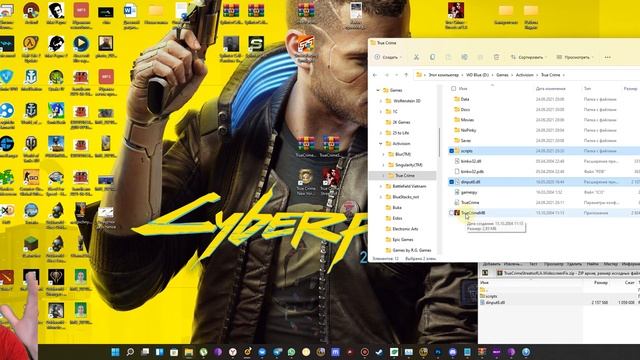Open recent locations dropdown beside forward arrow
This screenshot has height=360, width=640.
pyautogui.click(x=396, y=75)
